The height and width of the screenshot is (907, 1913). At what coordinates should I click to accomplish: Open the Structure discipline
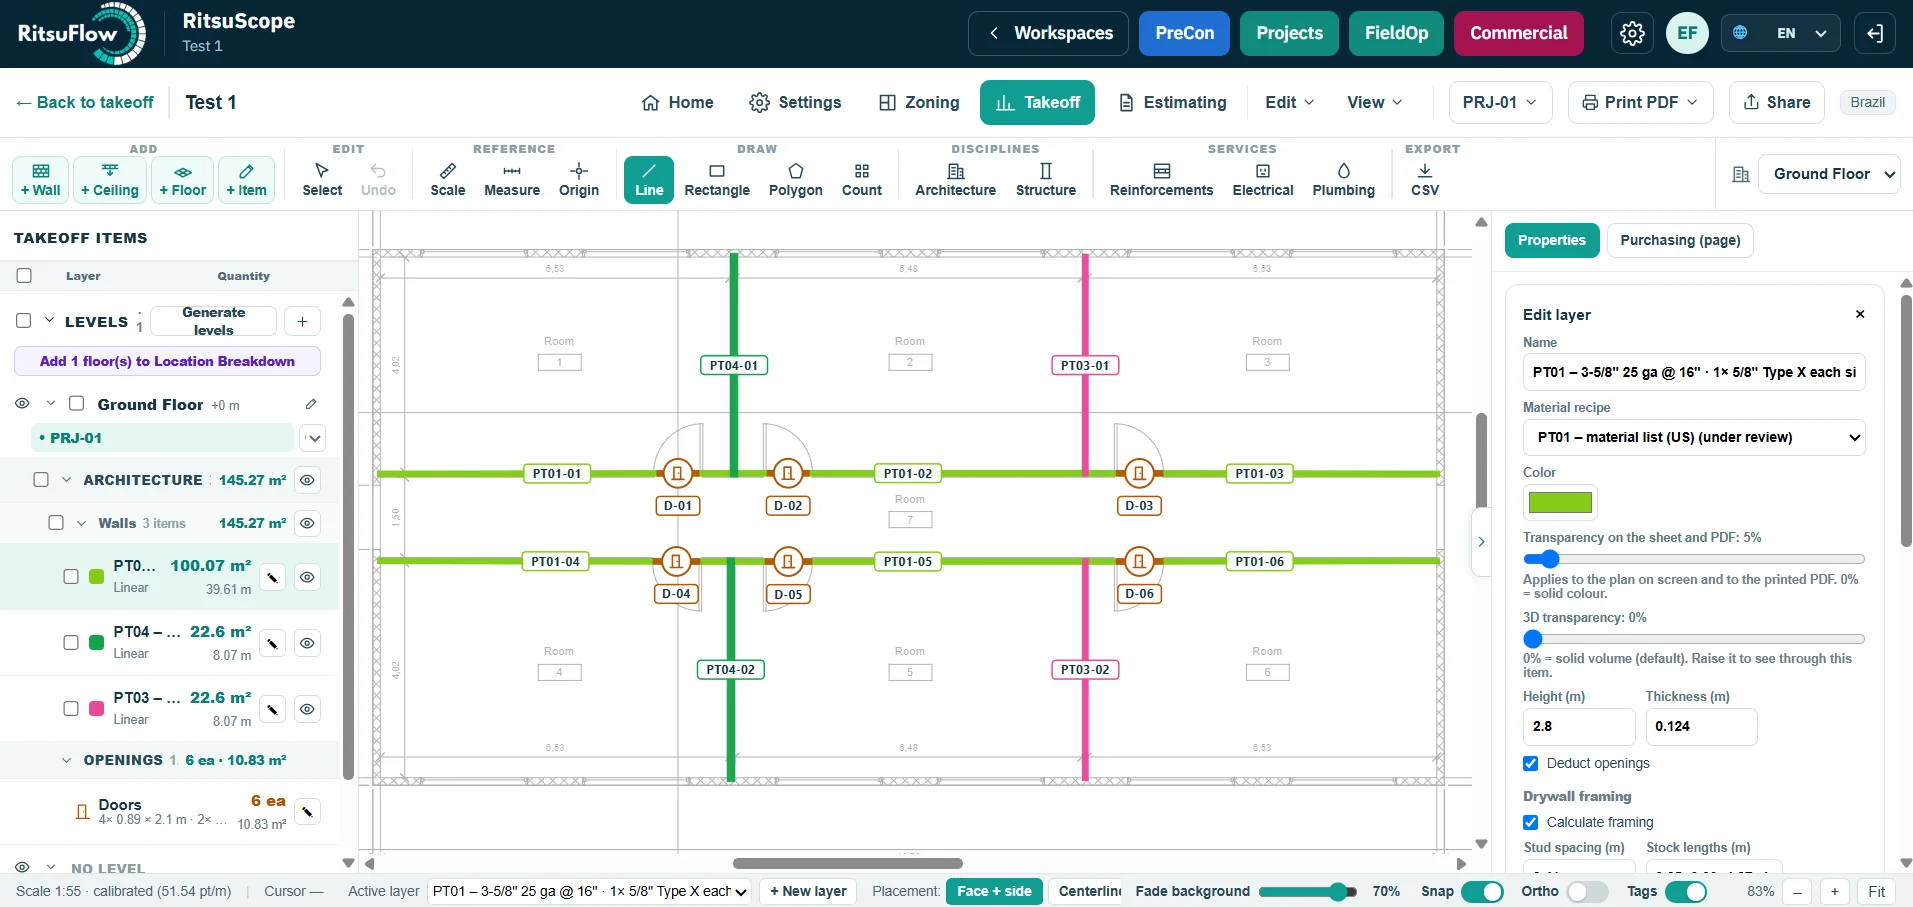(x=1046, y=180)
